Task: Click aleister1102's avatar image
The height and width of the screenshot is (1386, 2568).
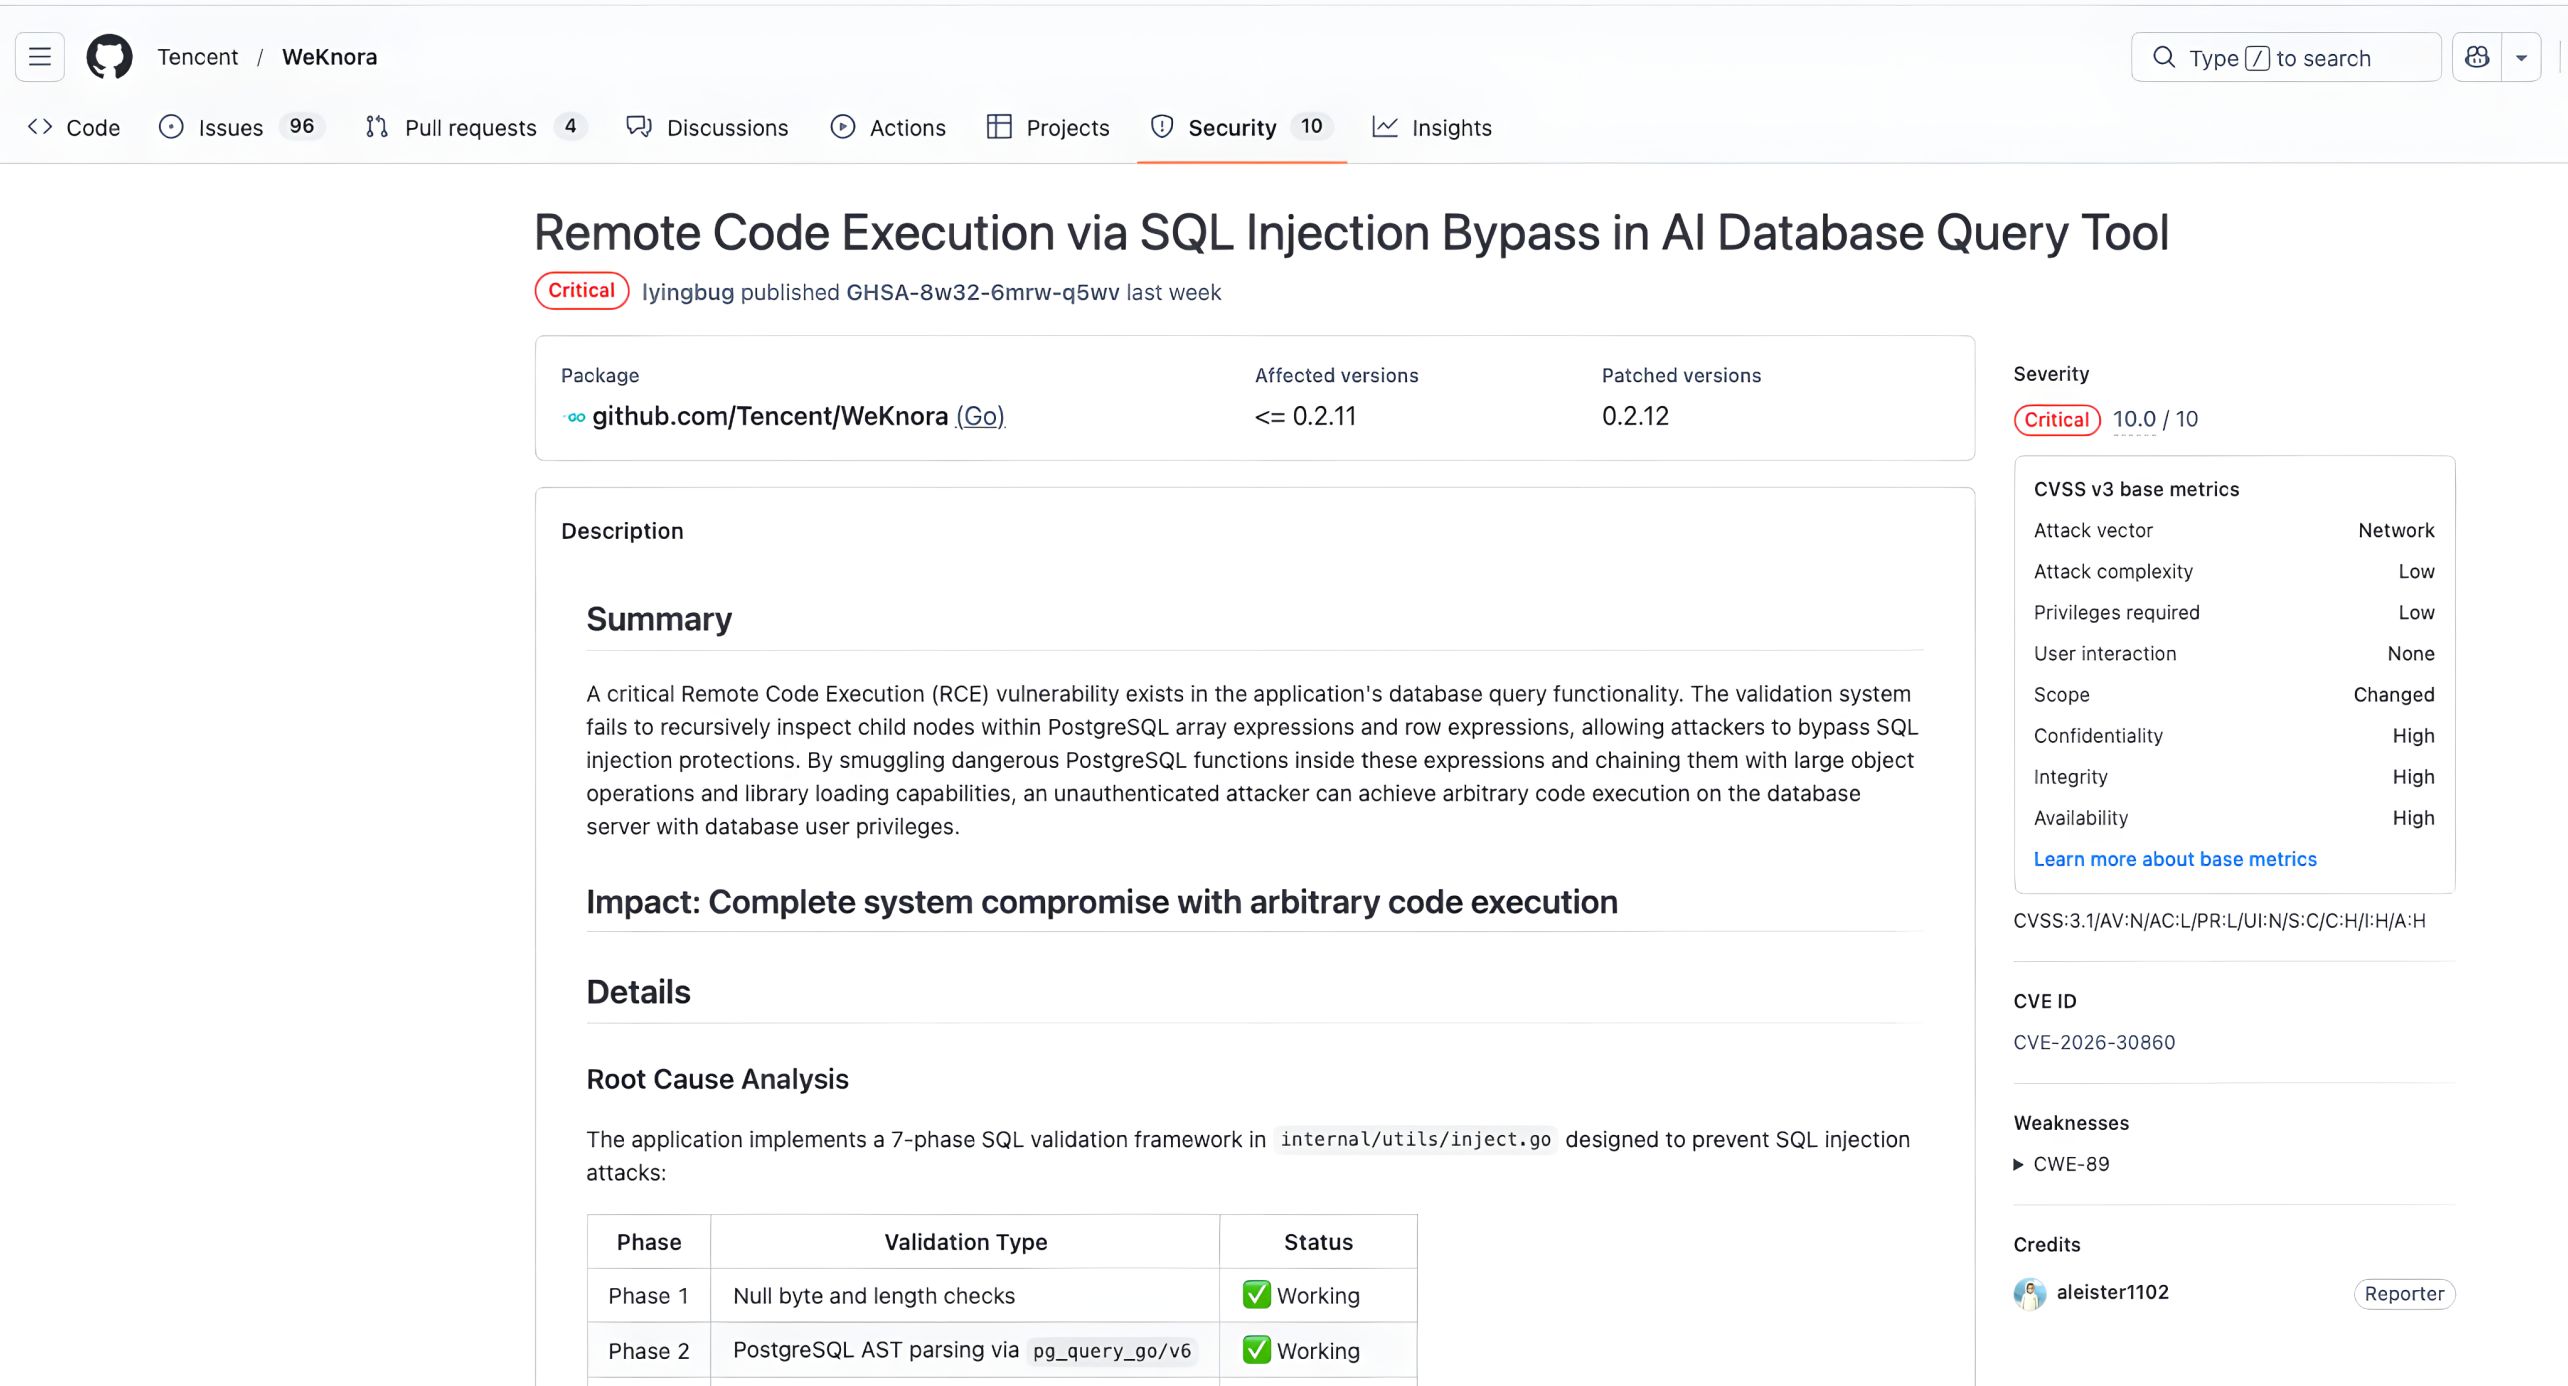Action: (2029, 1293)
